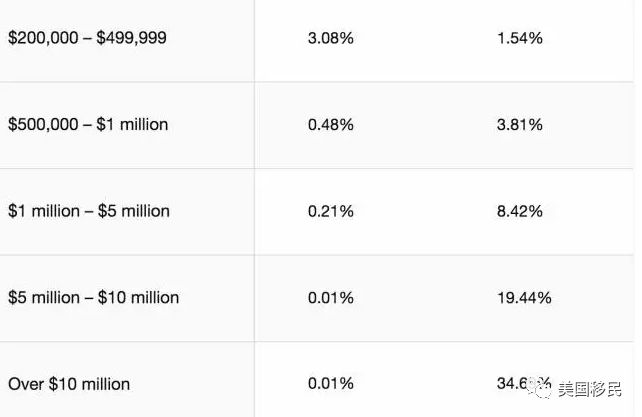Image resolution: width=642 pixels, height=417 pixels.
Task: Click the 0.21% cell value
Action: tap(331, 211)
